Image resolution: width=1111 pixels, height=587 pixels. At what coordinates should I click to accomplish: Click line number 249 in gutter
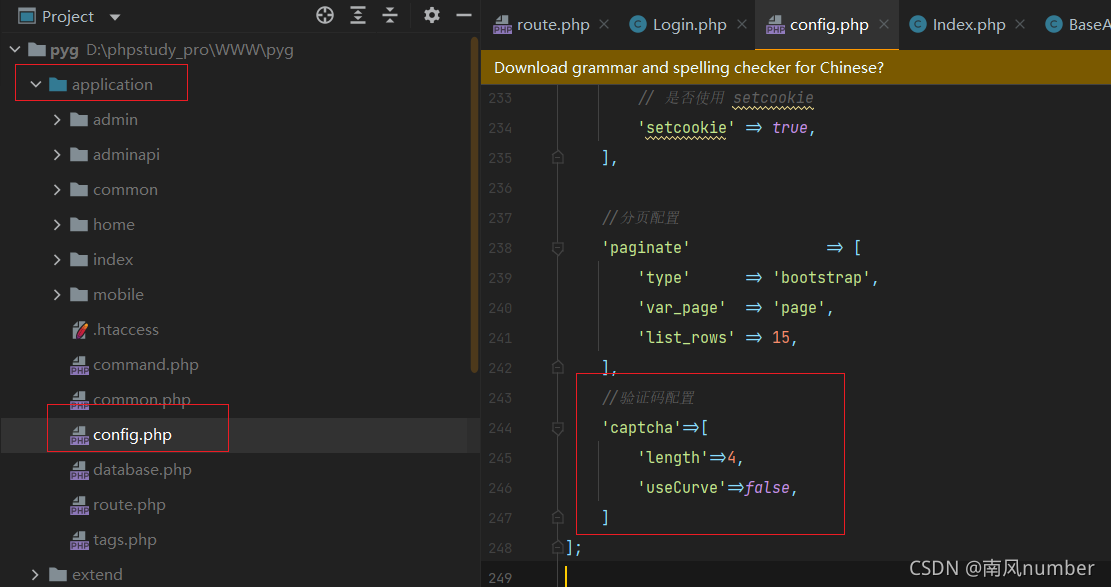500,578
